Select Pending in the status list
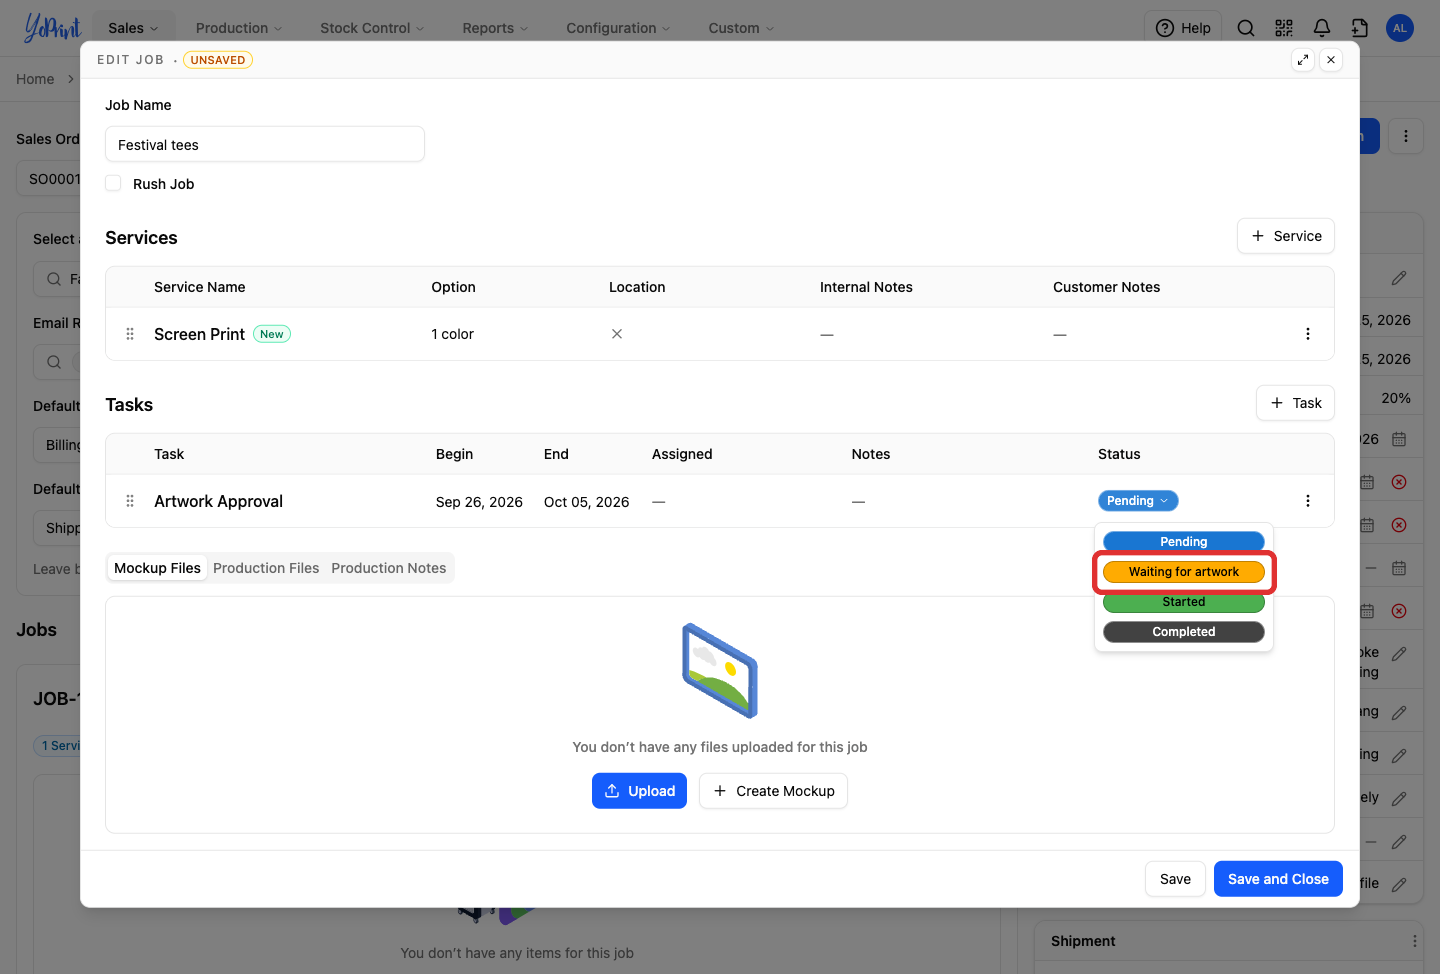Viewport: 1440px width, 974px height. click(x=1184, y=542)
